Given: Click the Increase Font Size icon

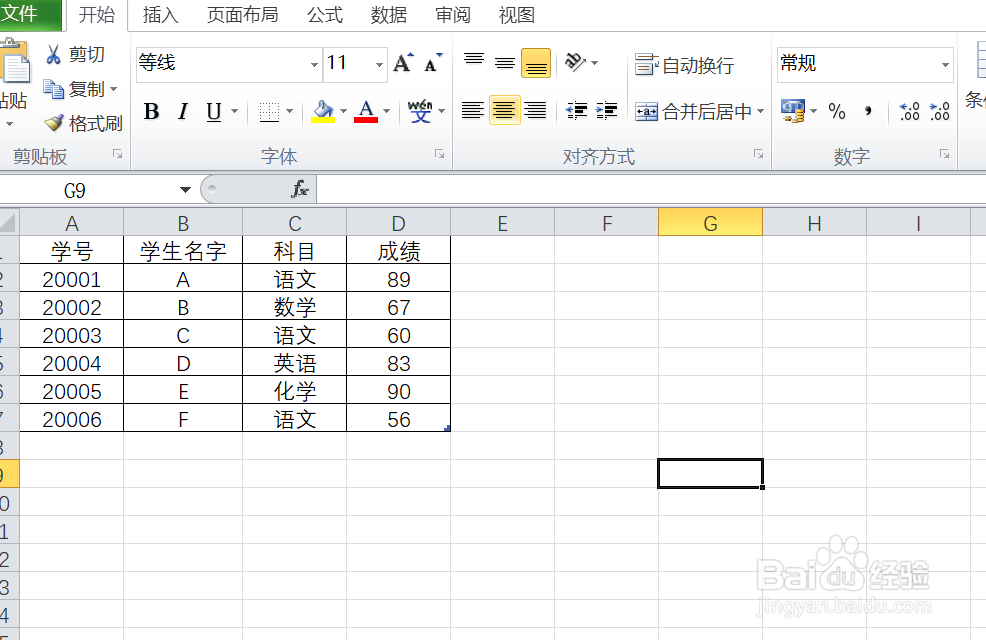Looking at the screenshot, I should (400, 62).
